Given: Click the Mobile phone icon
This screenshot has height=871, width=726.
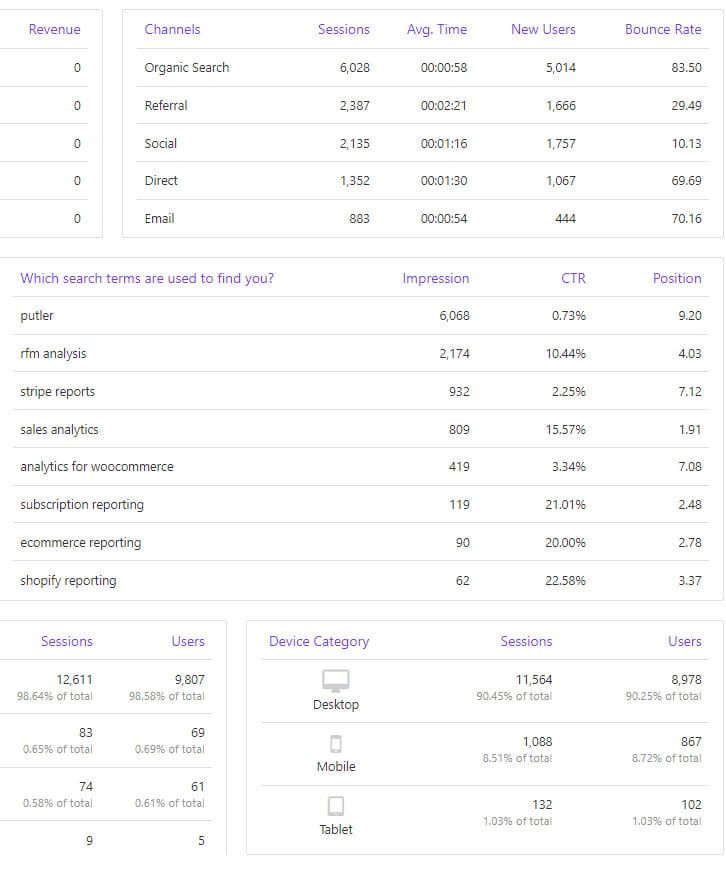Looking at the screenshot, I should 335,744.
